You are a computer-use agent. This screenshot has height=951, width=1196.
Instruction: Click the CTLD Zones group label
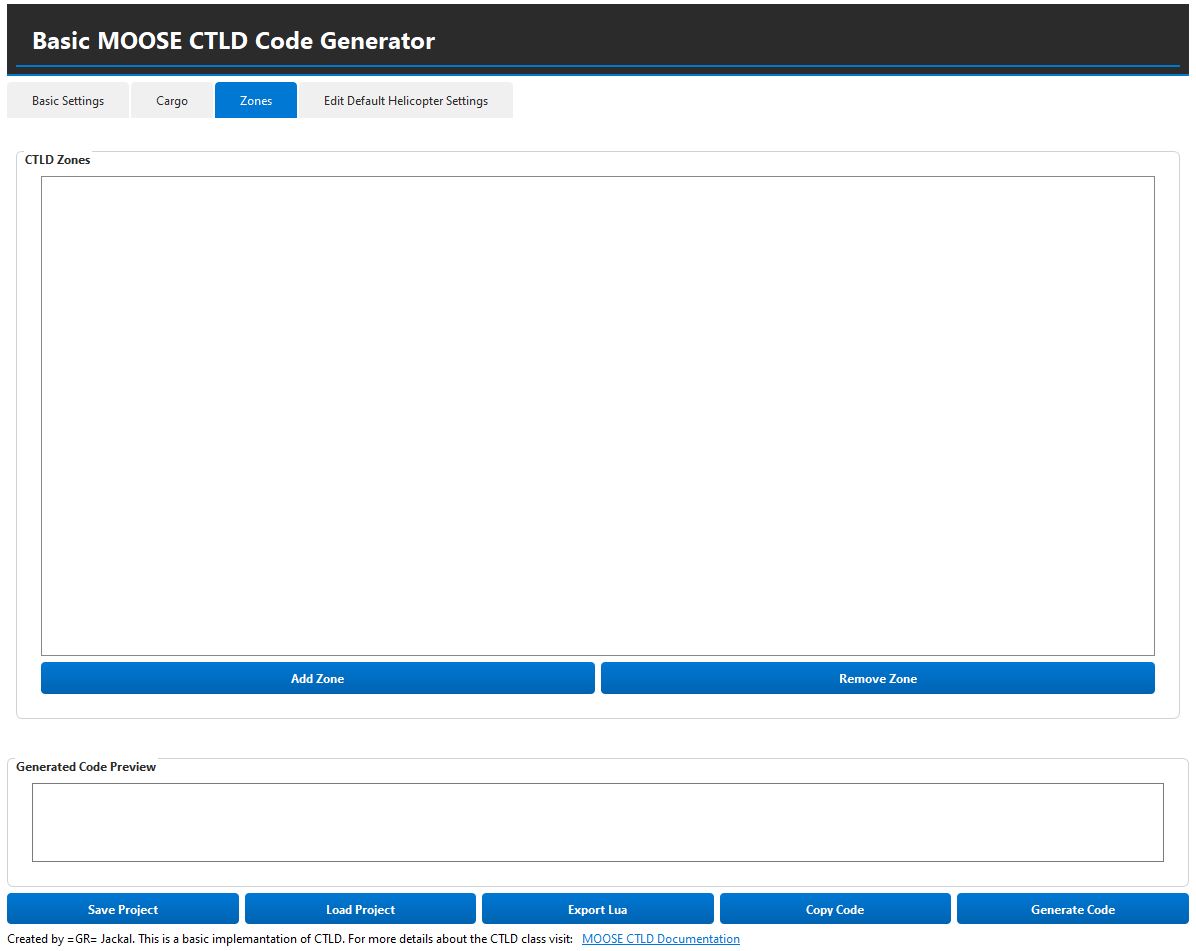point(57,160)
